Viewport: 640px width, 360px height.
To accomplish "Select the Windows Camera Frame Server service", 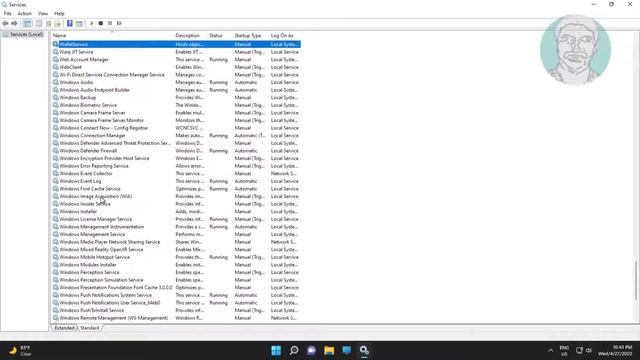I will coord(176,113).
